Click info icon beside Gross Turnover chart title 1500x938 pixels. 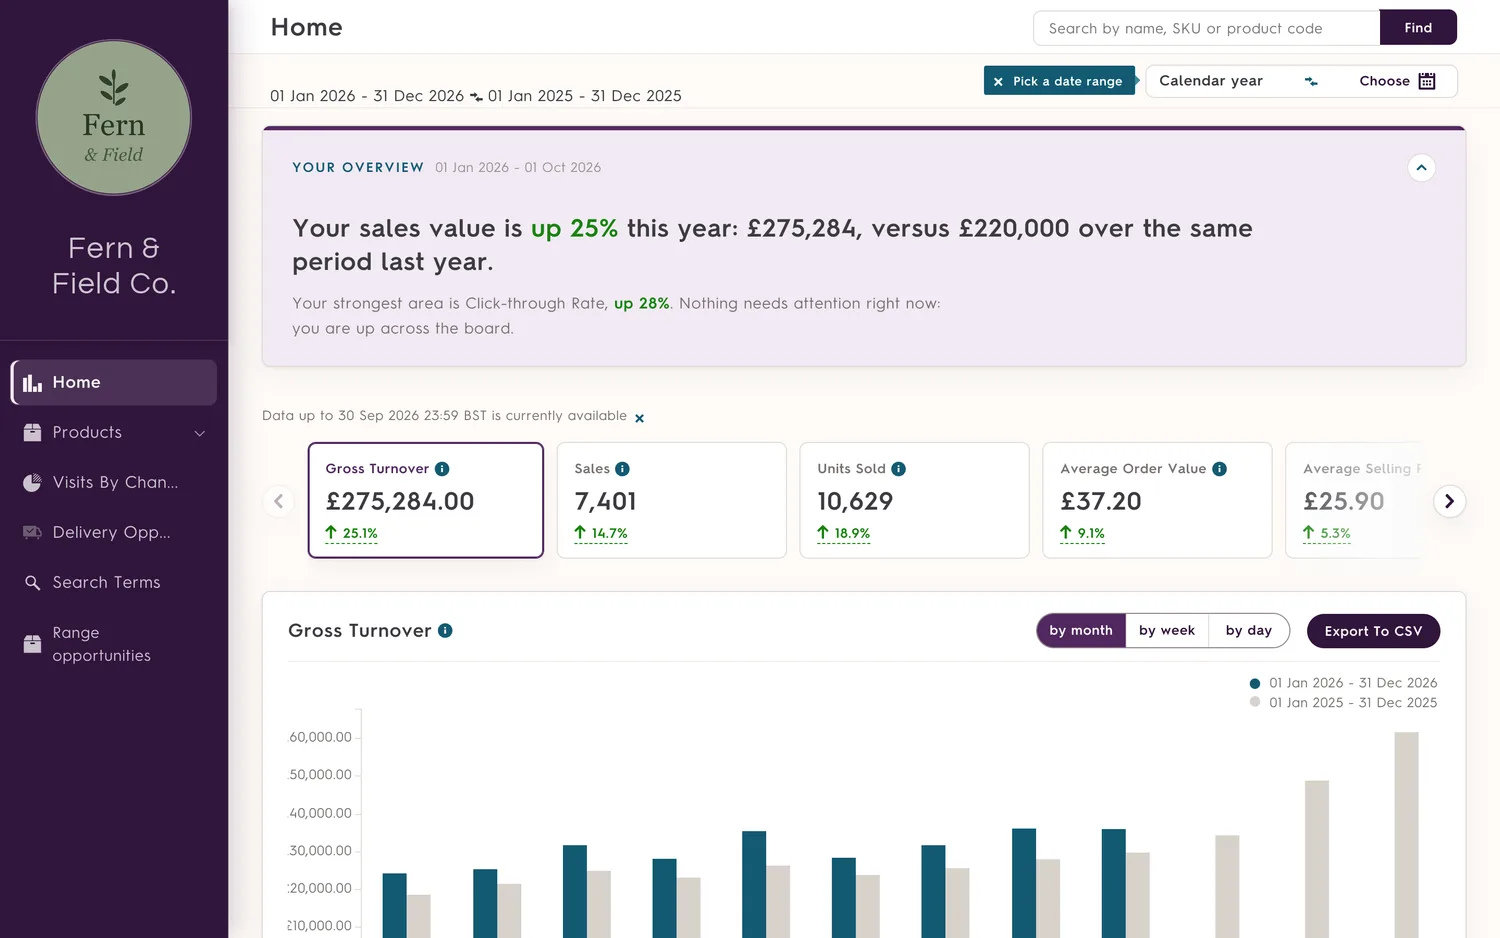coord(445,631)
